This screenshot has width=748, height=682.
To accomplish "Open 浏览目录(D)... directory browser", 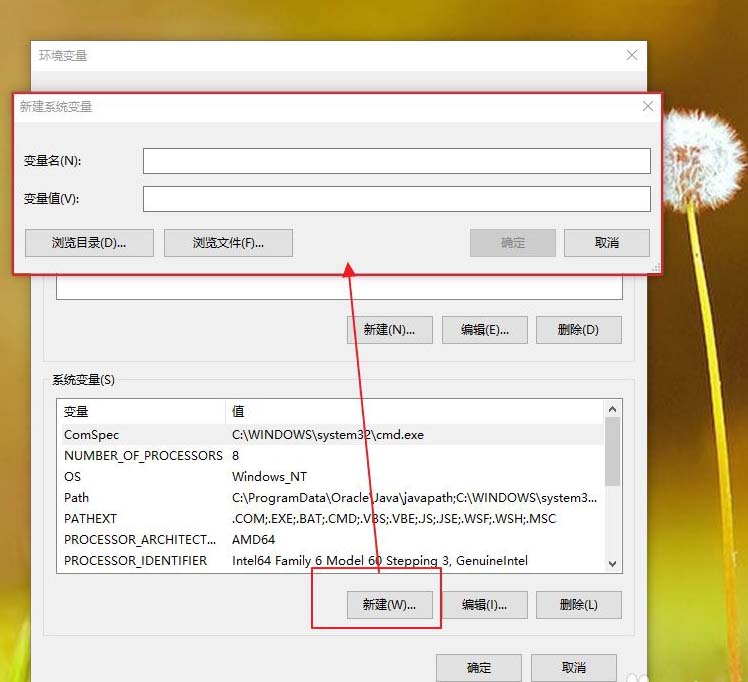I will pos(89,243).
